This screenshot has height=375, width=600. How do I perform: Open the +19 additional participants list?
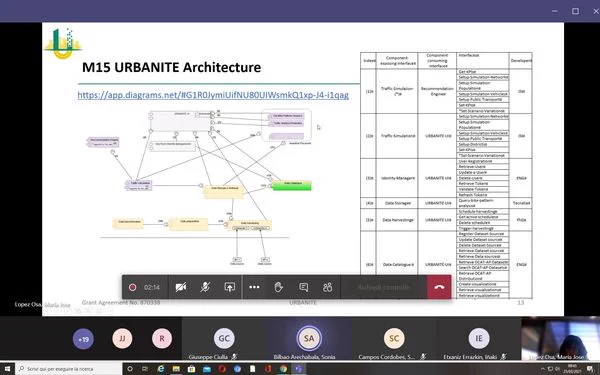point(83,339)
